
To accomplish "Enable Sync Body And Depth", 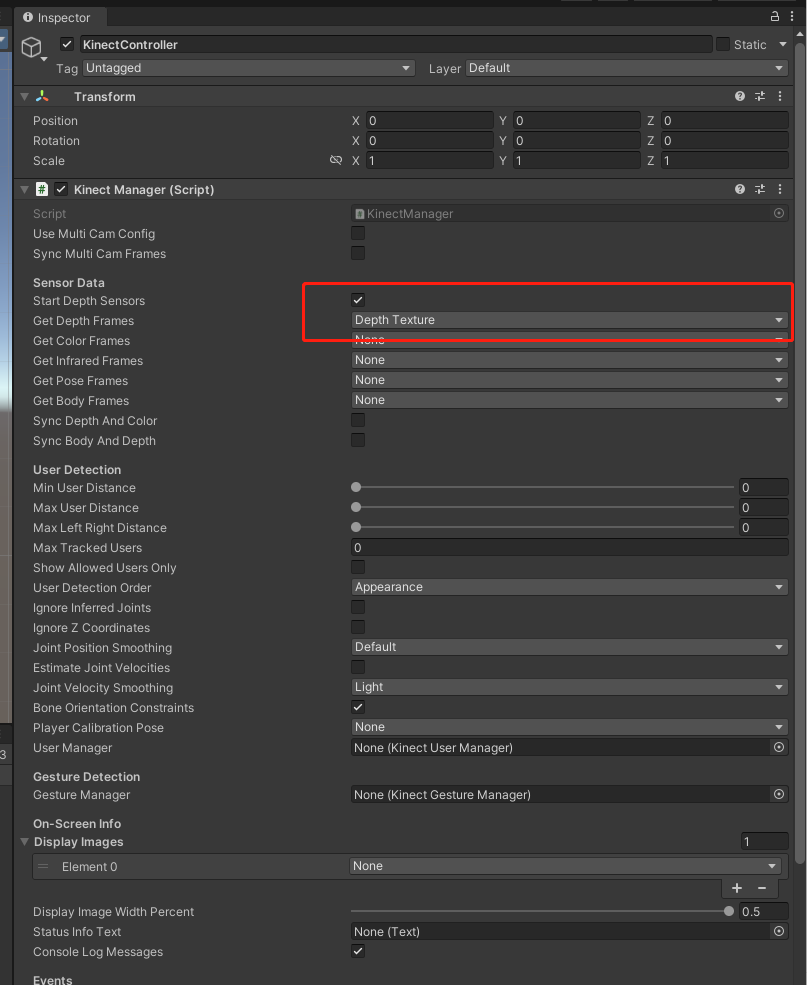I will [x=358, y=440].
